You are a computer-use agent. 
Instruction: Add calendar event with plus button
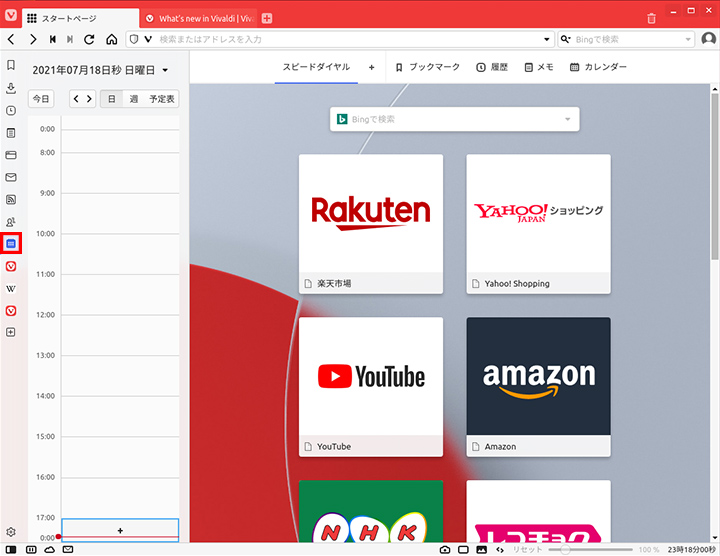pos(120,530)
